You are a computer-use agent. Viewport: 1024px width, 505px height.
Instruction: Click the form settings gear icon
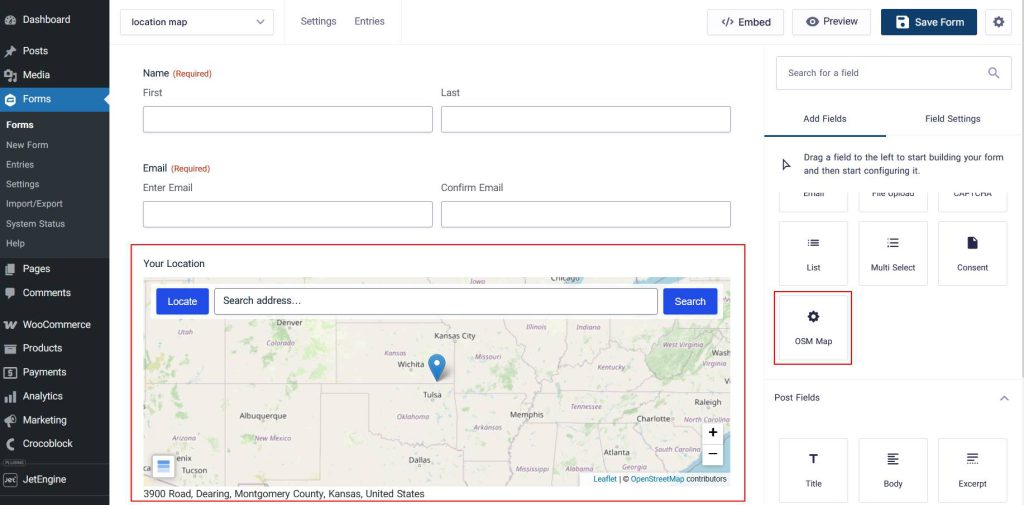pyautogui.click(x=998, y=22)
